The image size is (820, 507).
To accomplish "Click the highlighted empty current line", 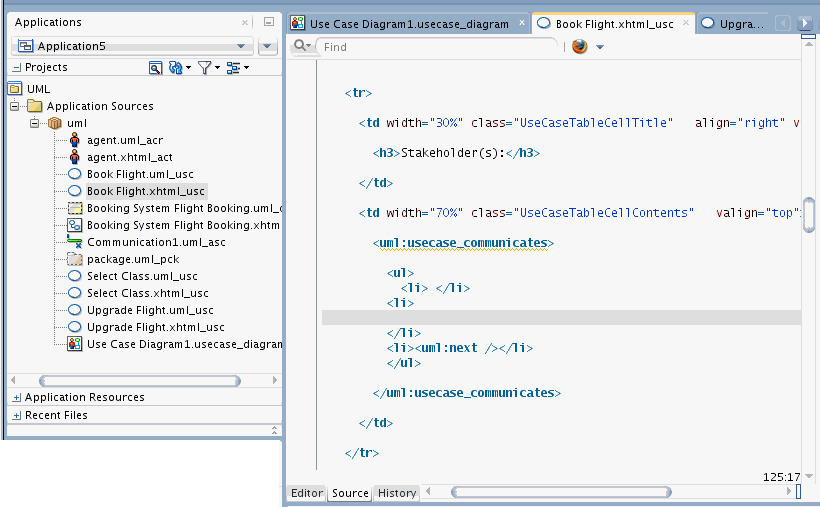I will click(561, 318).
